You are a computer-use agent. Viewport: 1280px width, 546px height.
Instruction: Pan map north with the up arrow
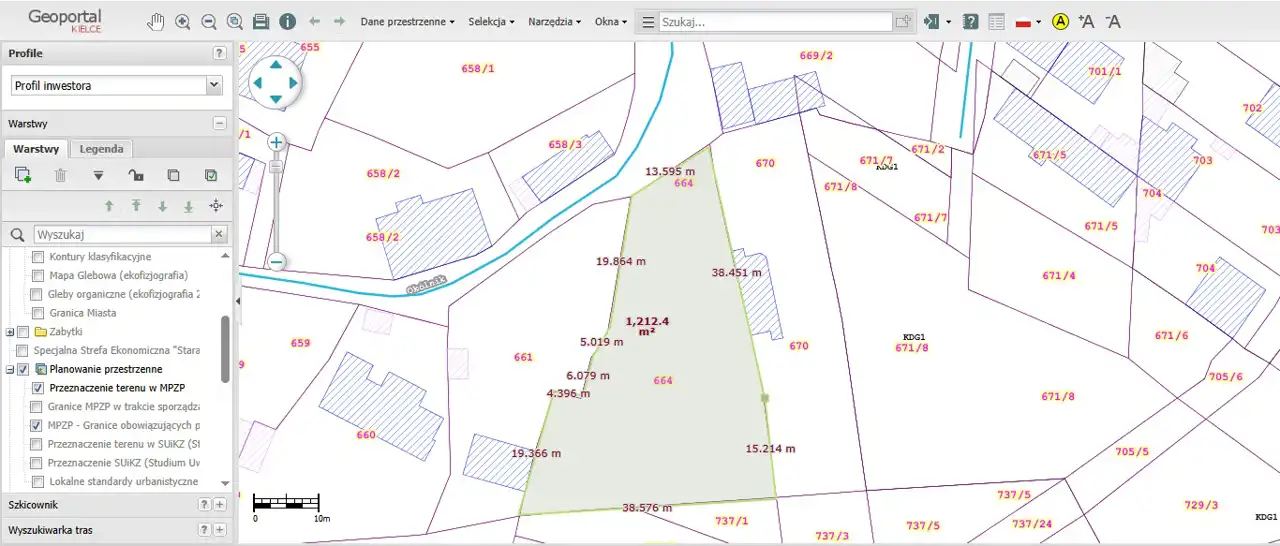275,64
